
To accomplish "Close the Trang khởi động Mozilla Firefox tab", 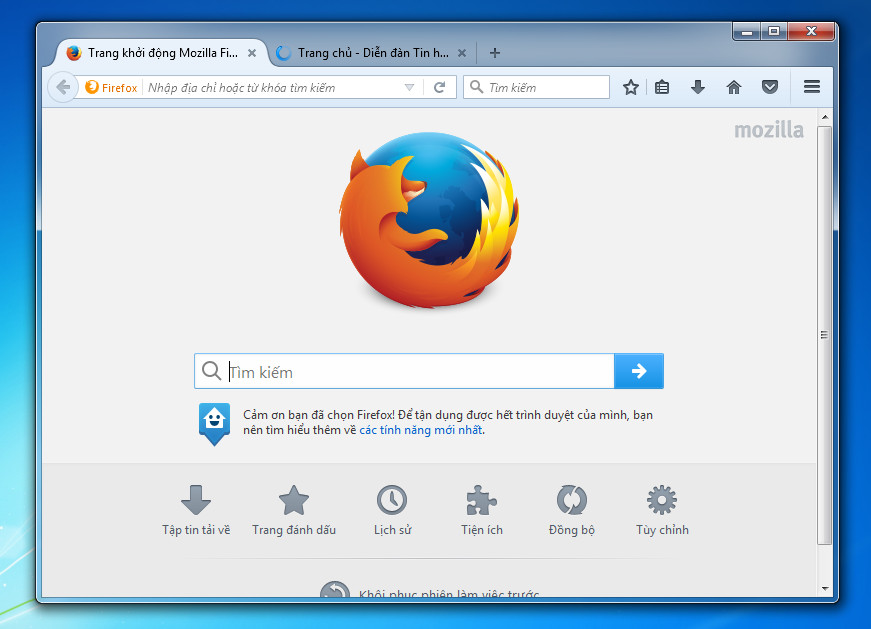I will coord(252,53).
